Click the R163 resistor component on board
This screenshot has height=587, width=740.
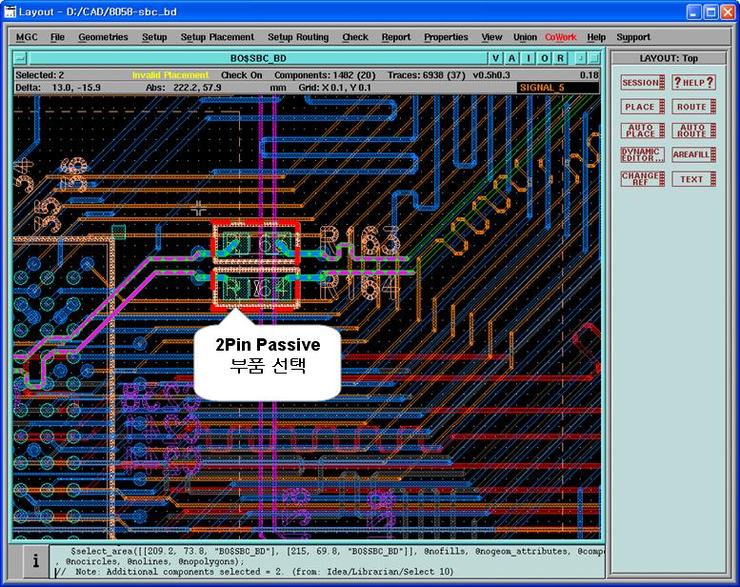[256, 241]
